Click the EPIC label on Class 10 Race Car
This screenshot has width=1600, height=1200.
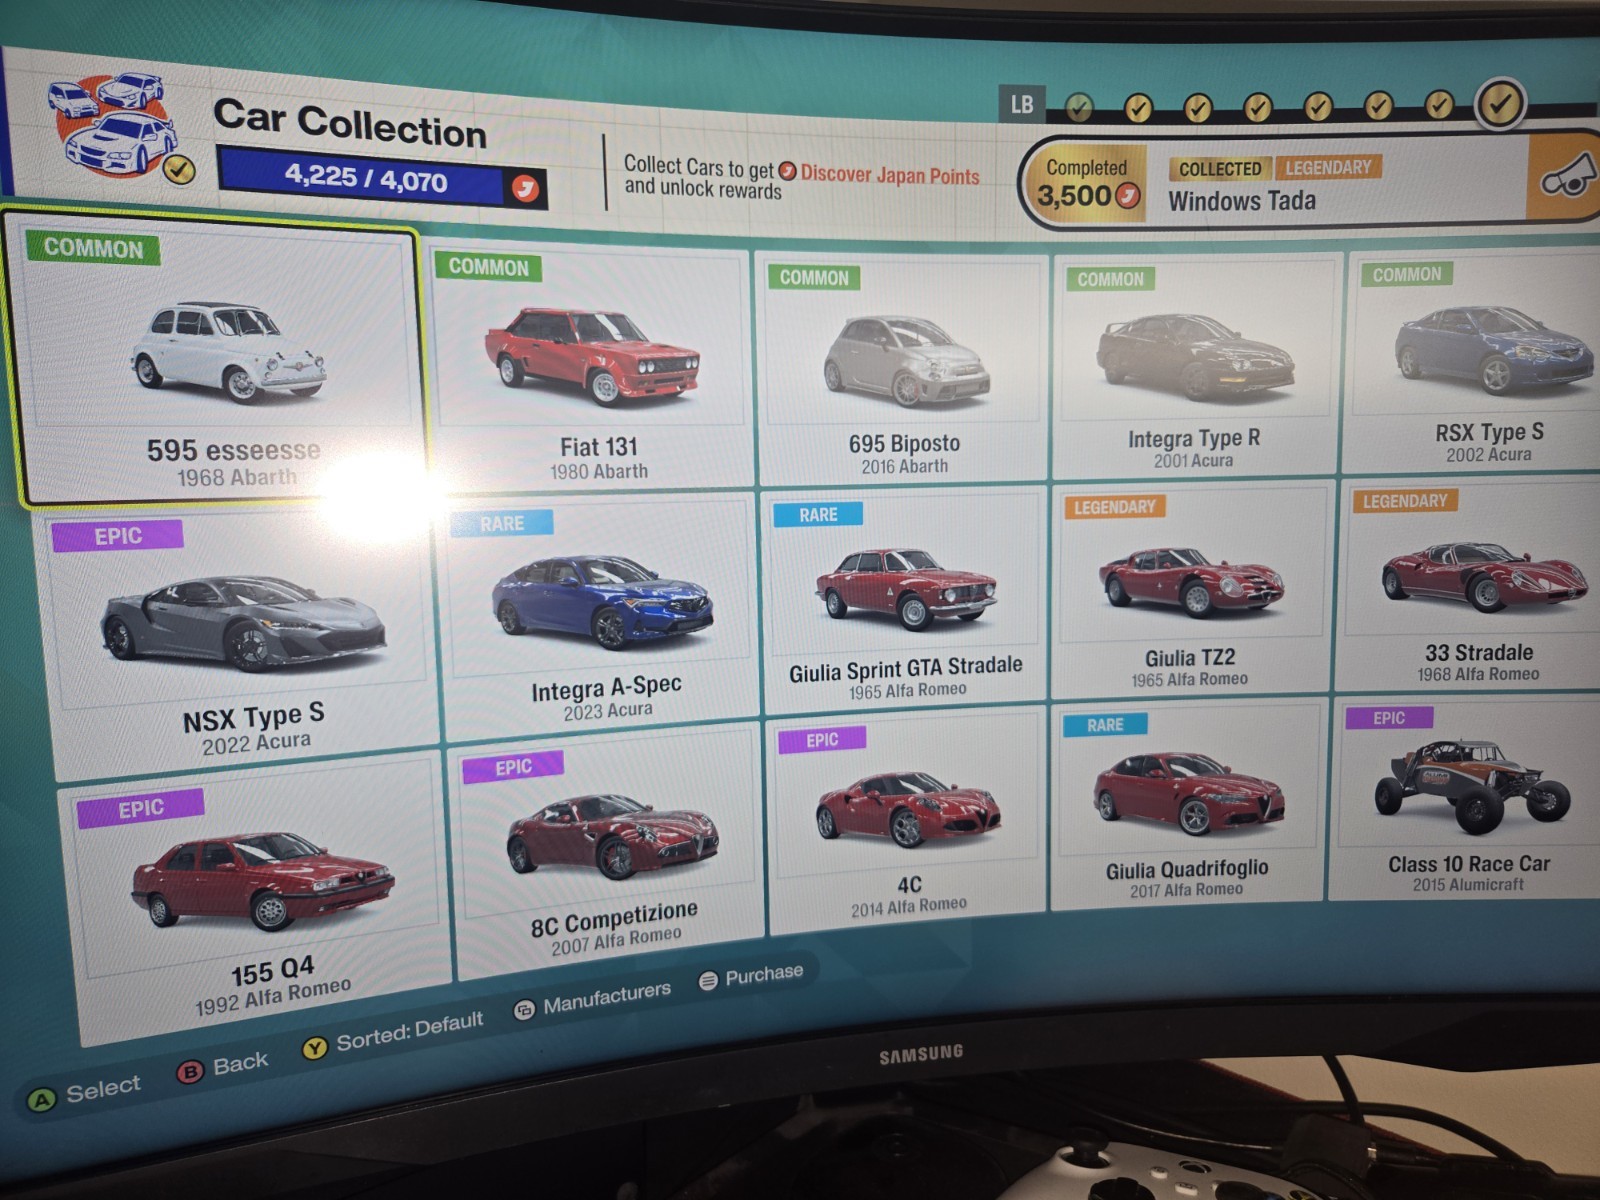coord(1388,718)
